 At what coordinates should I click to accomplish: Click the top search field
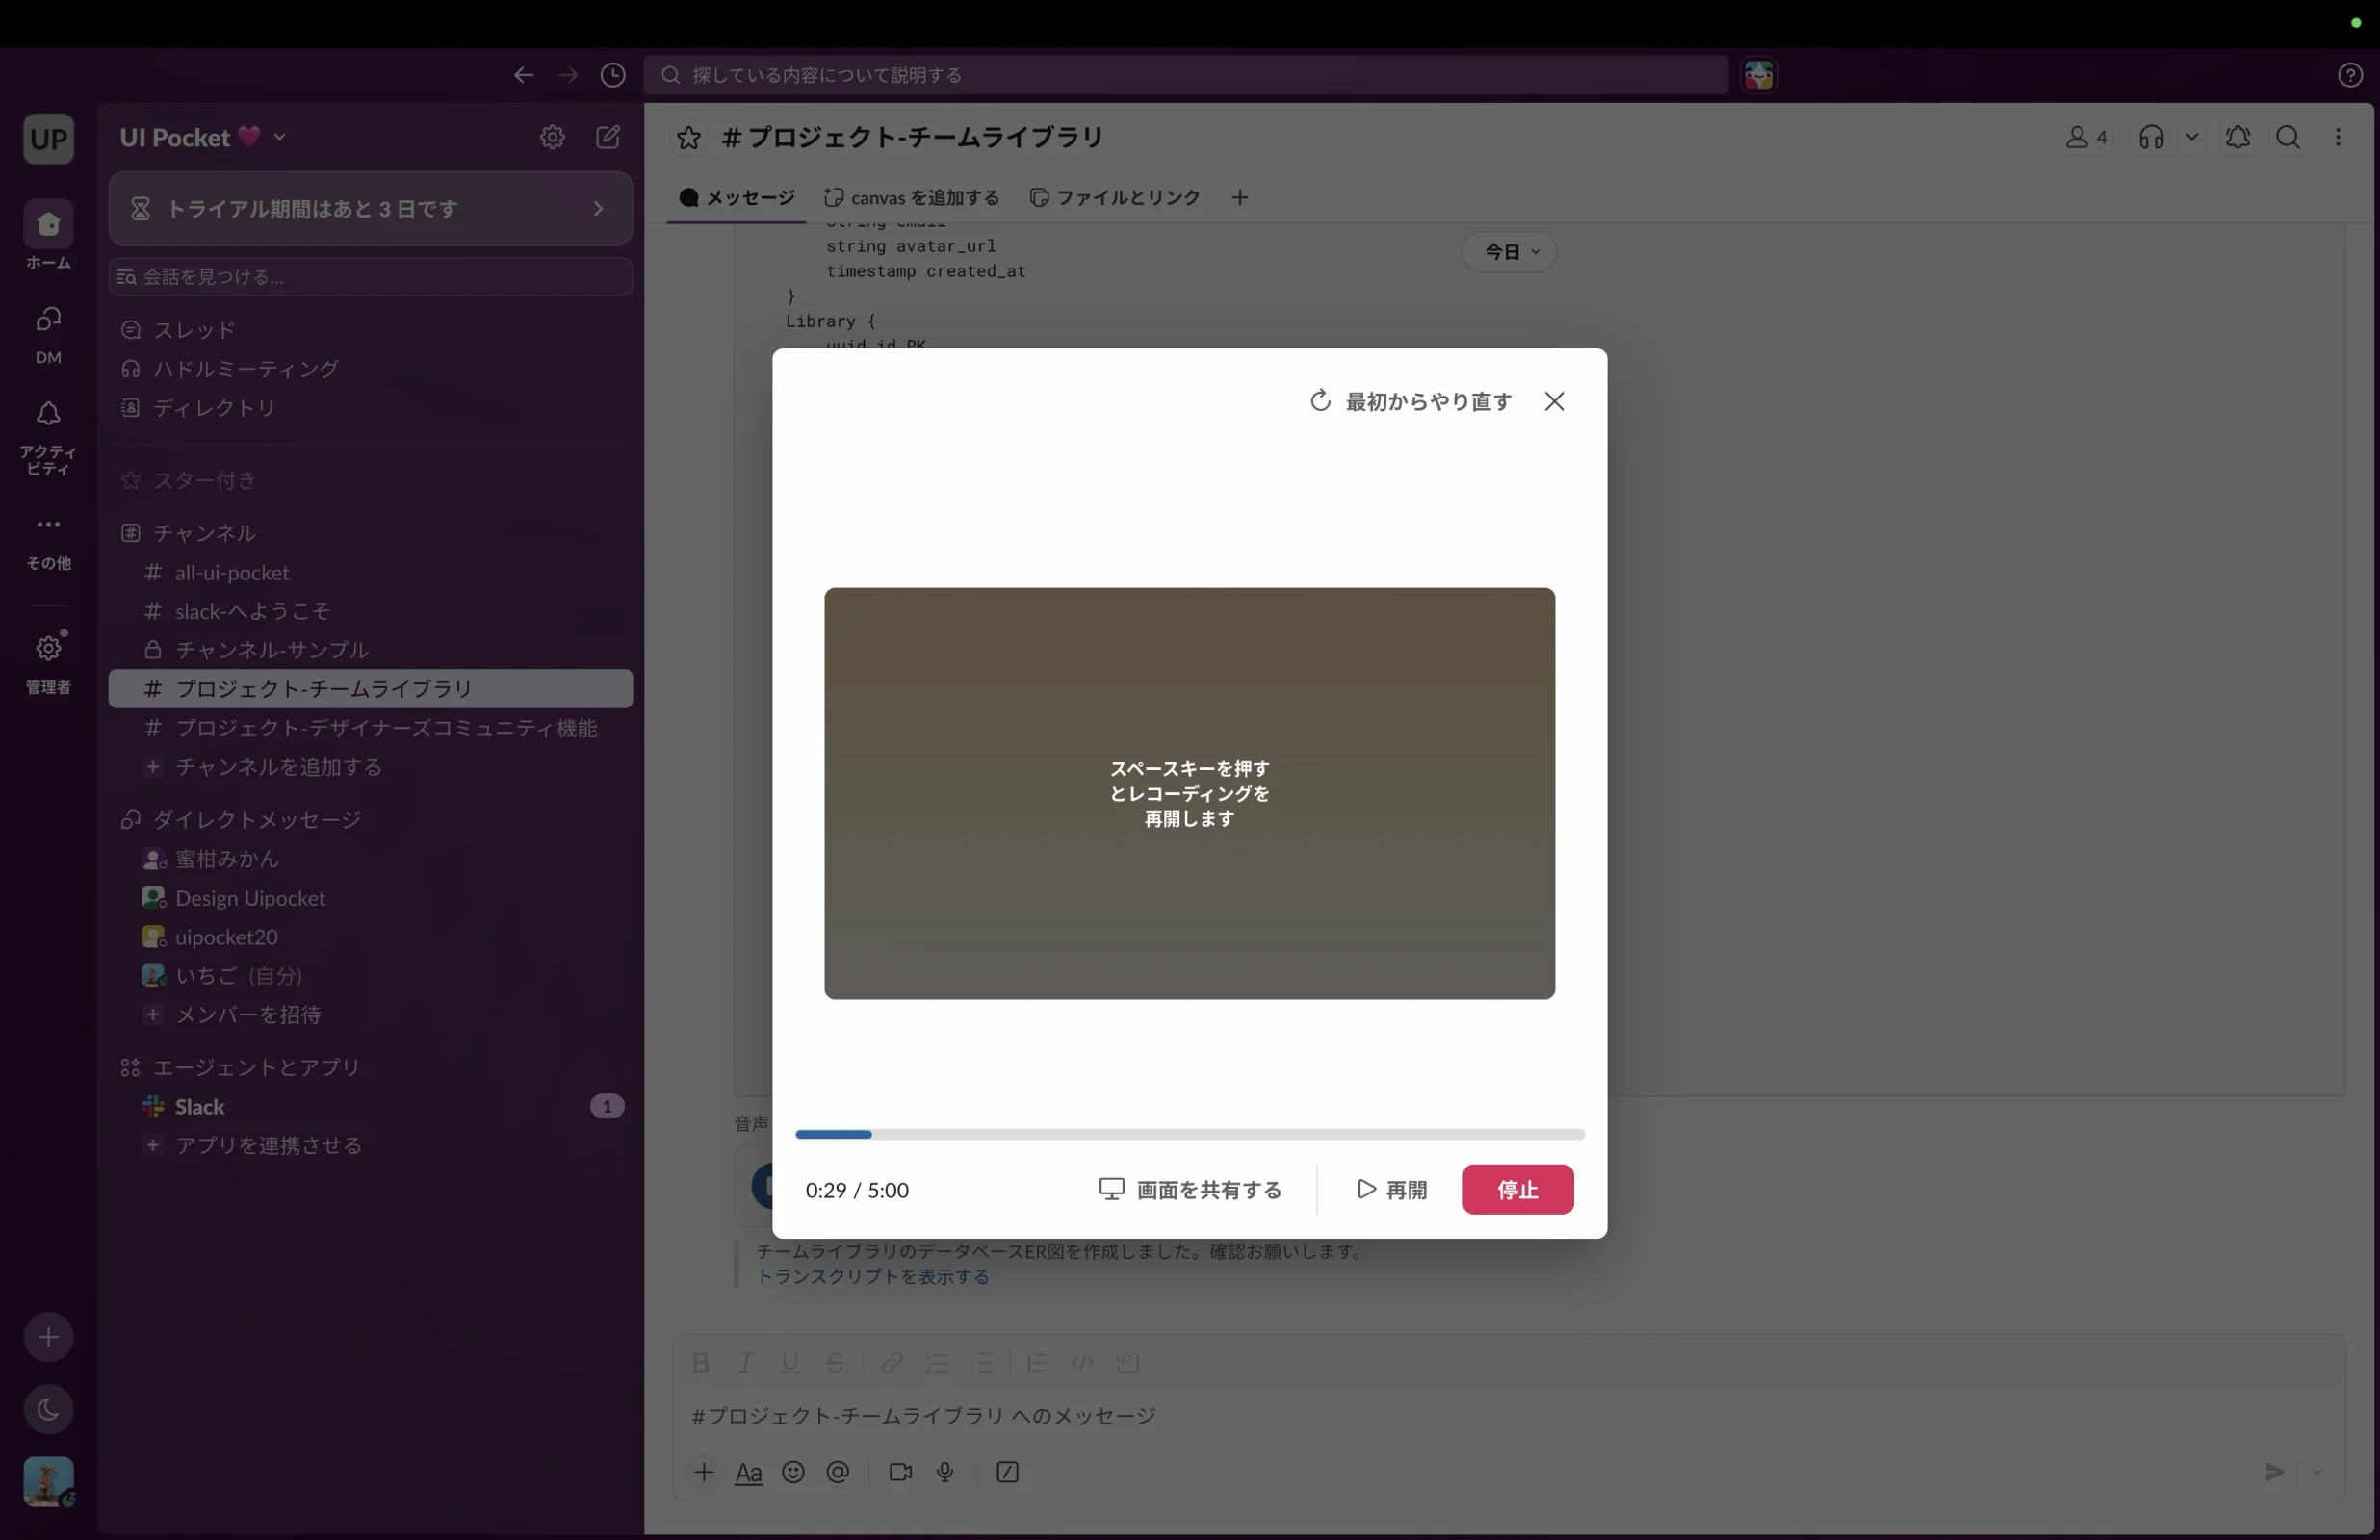point(1186,75)
